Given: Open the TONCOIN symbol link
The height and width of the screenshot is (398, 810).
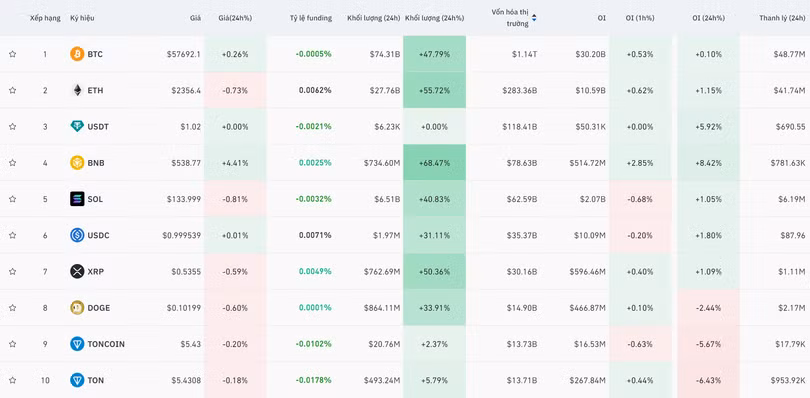Looking at the screenshot, I should [x=106, y=344].
